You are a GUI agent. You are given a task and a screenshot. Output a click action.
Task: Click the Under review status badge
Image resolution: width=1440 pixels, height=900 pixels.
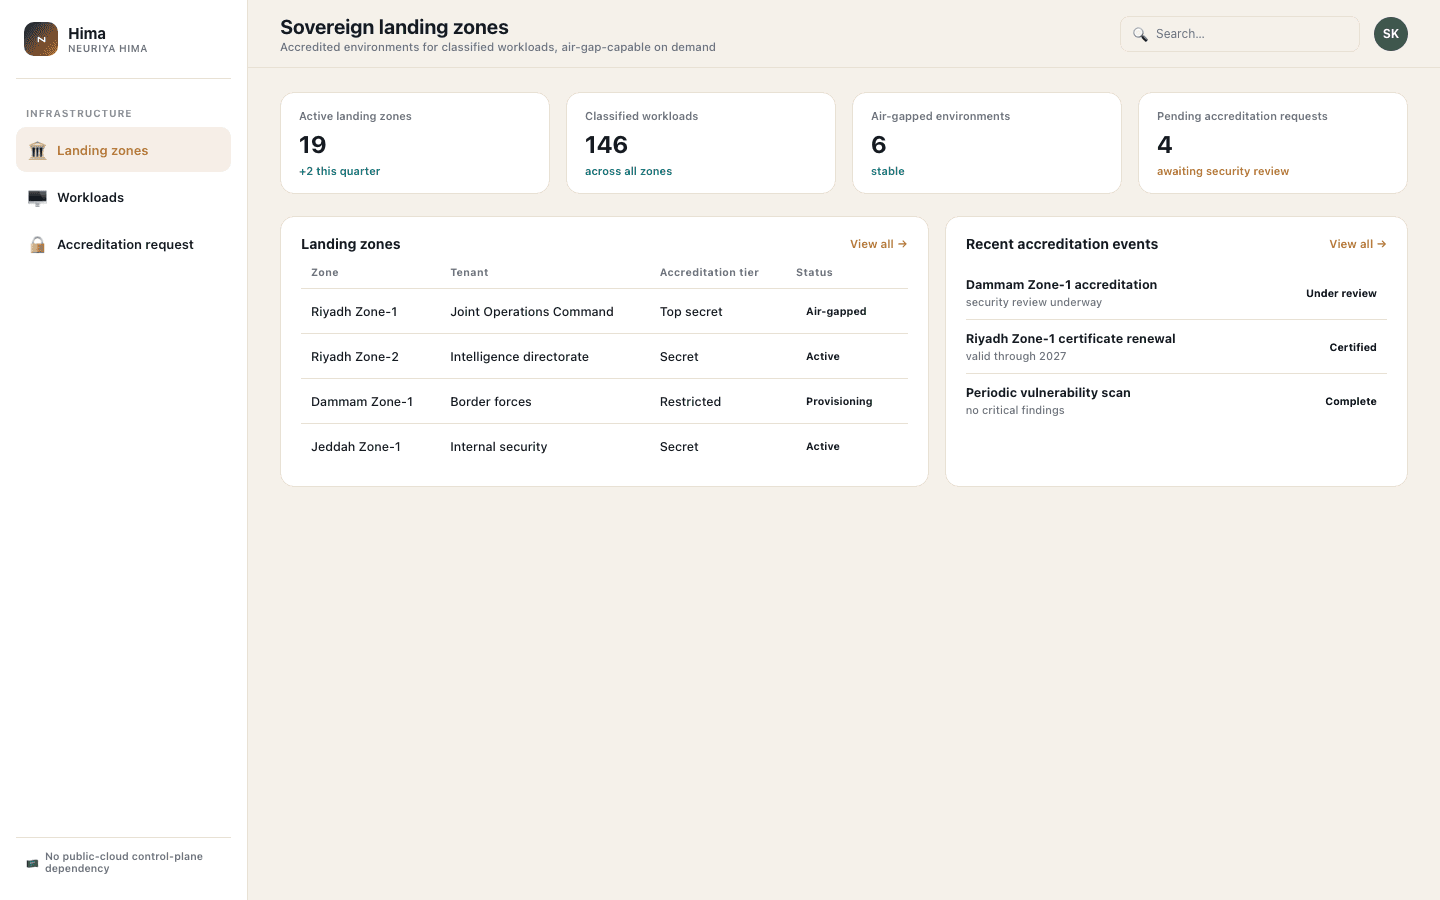[1341, 294]
